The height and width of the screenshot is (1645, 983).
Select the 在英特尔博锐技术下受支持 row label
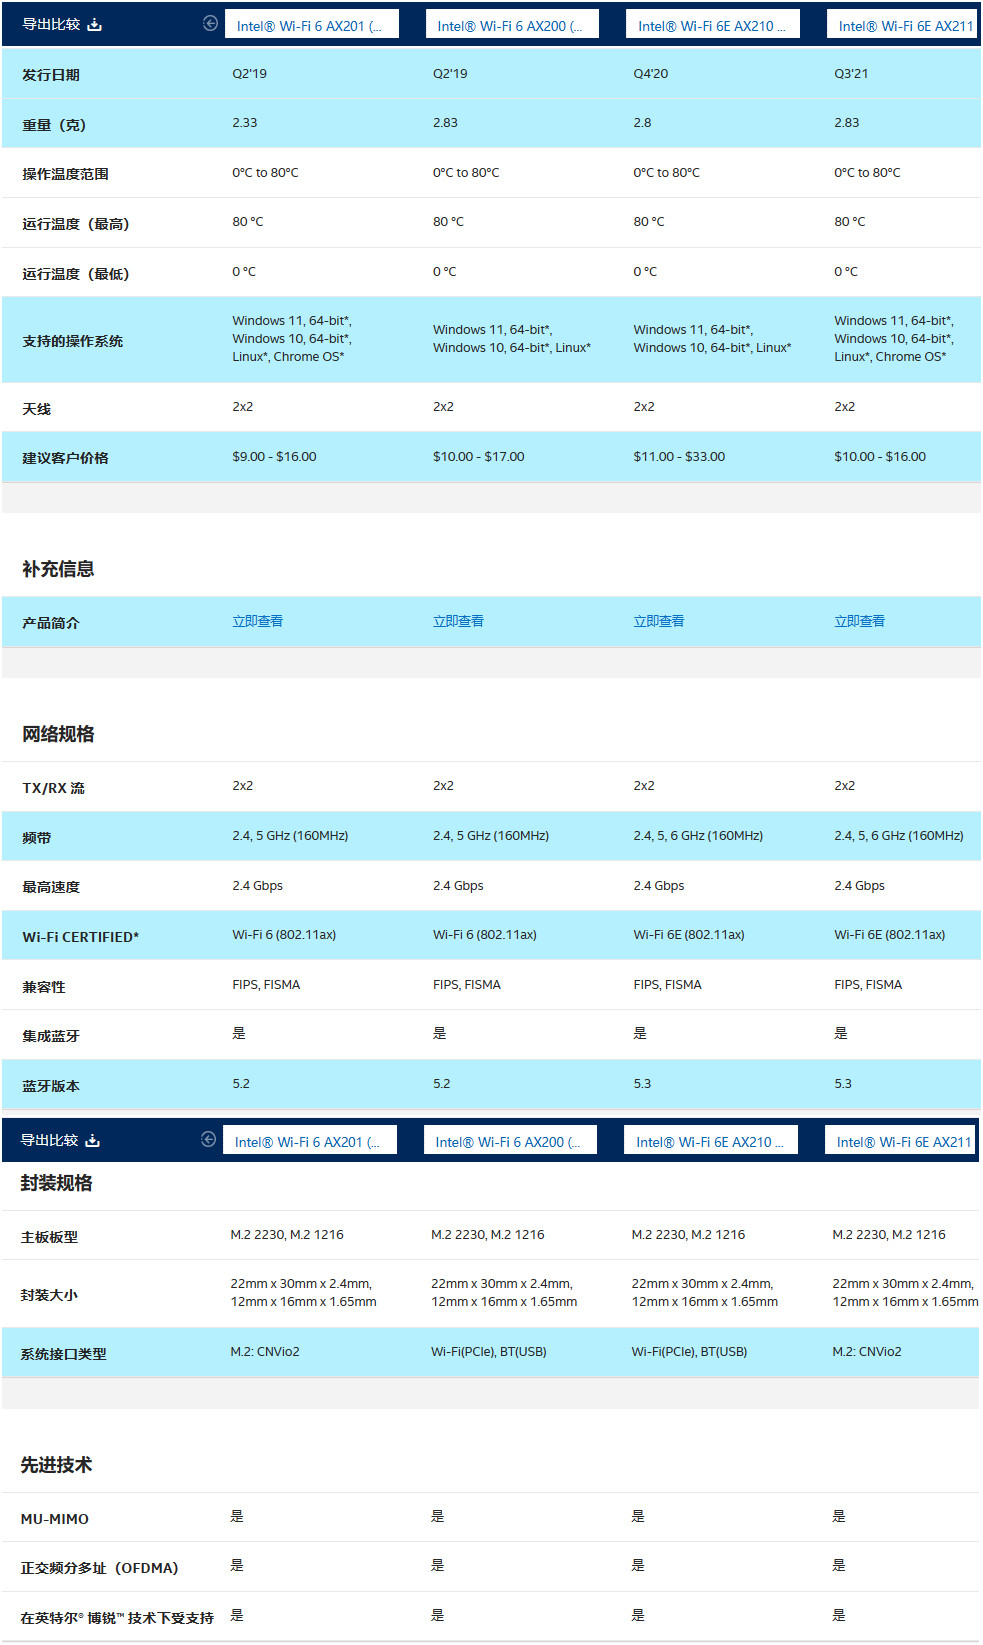click(117, 1618)
